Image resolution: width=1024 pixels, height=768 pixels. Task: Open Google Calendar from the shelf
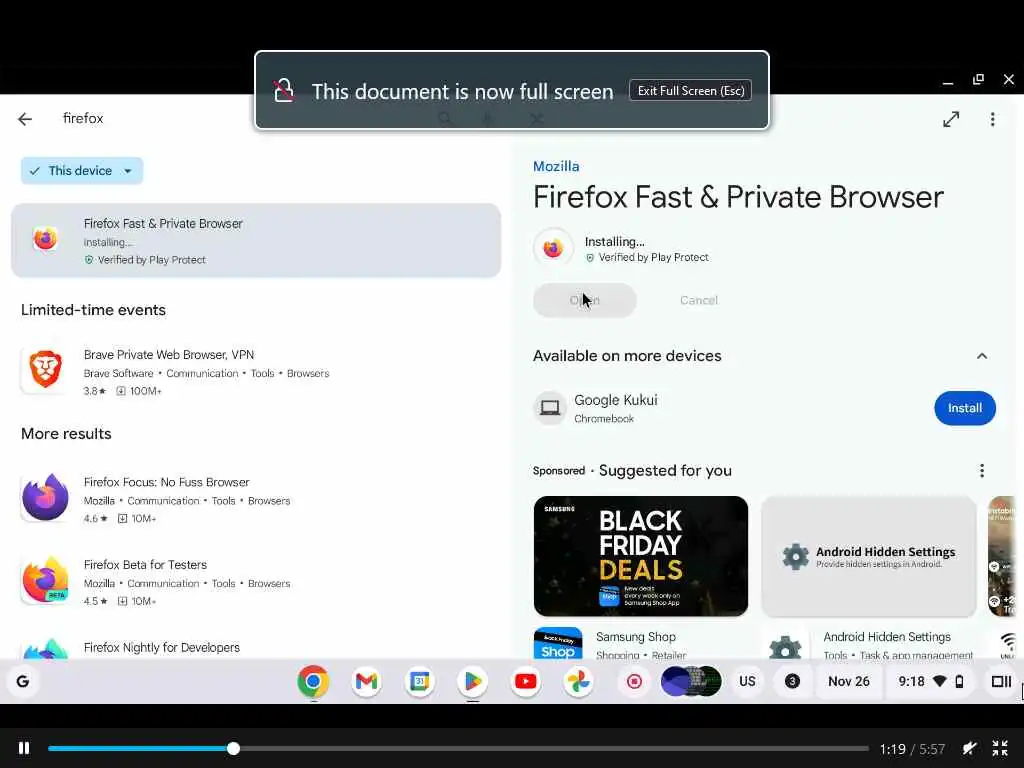[419, 681]
